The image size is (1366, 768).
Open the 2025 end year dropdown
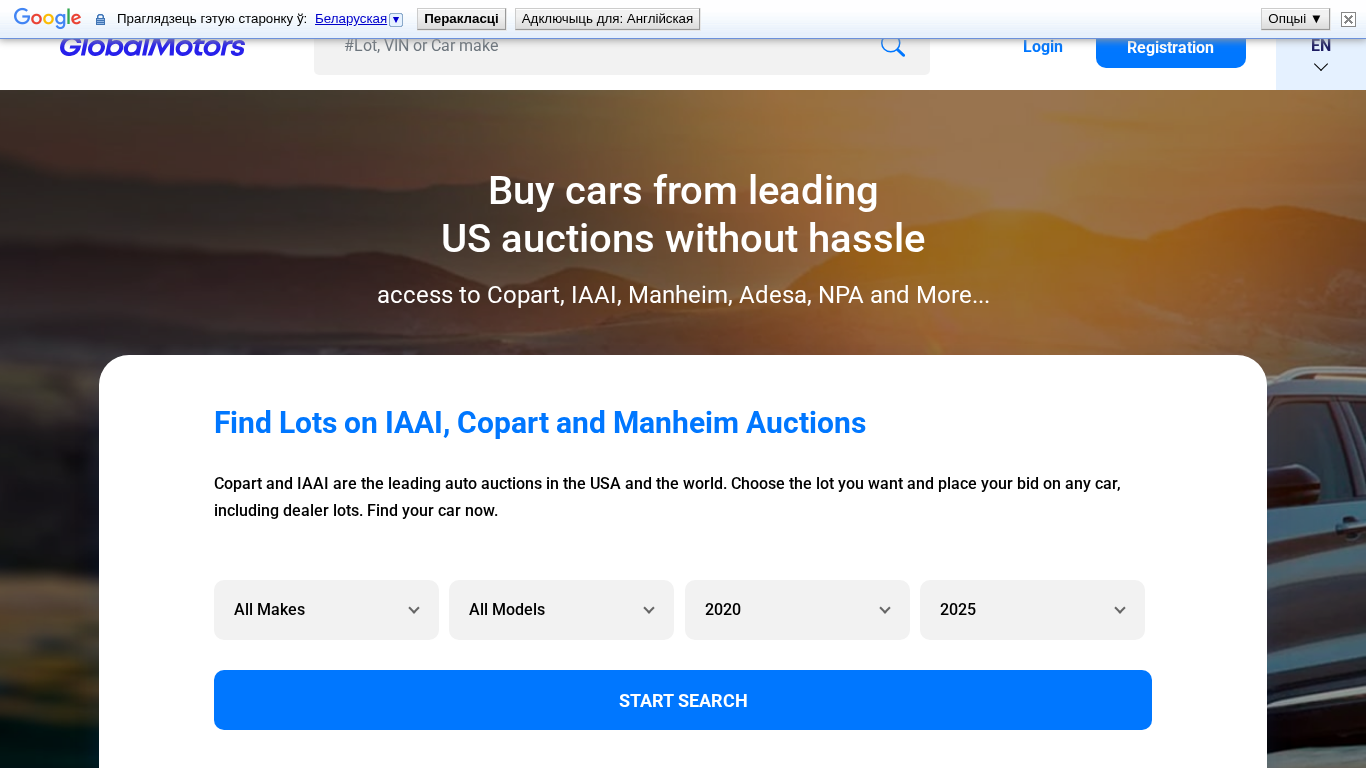tap(1032, 610)
